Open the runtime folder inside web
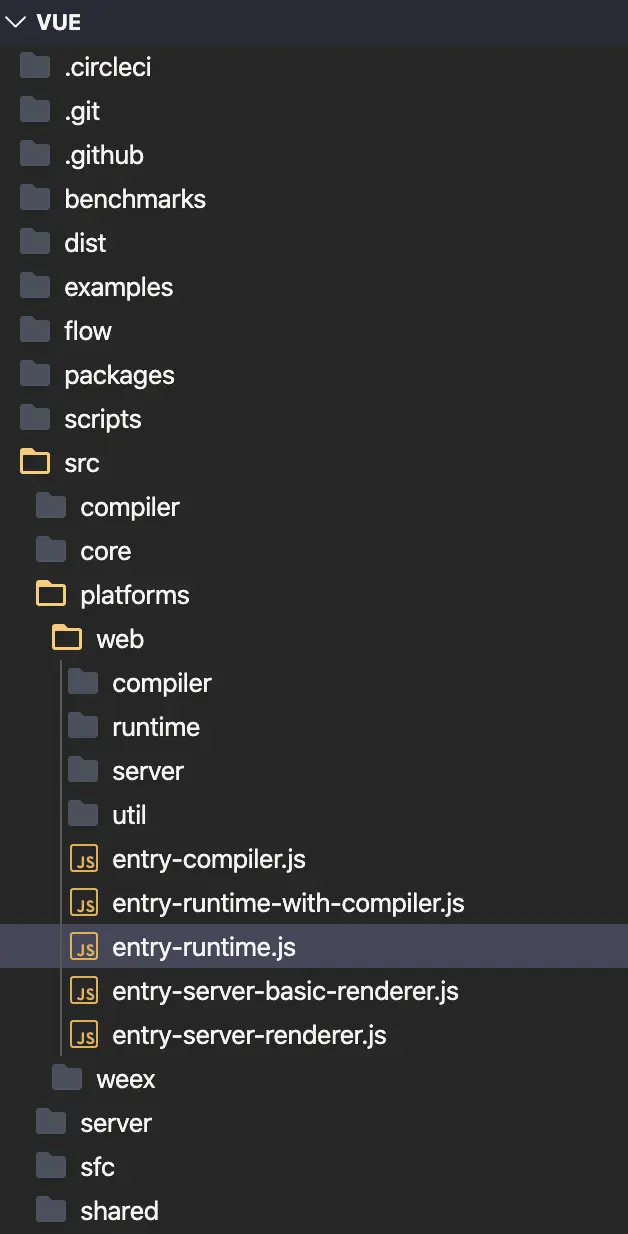 point(156,727)
